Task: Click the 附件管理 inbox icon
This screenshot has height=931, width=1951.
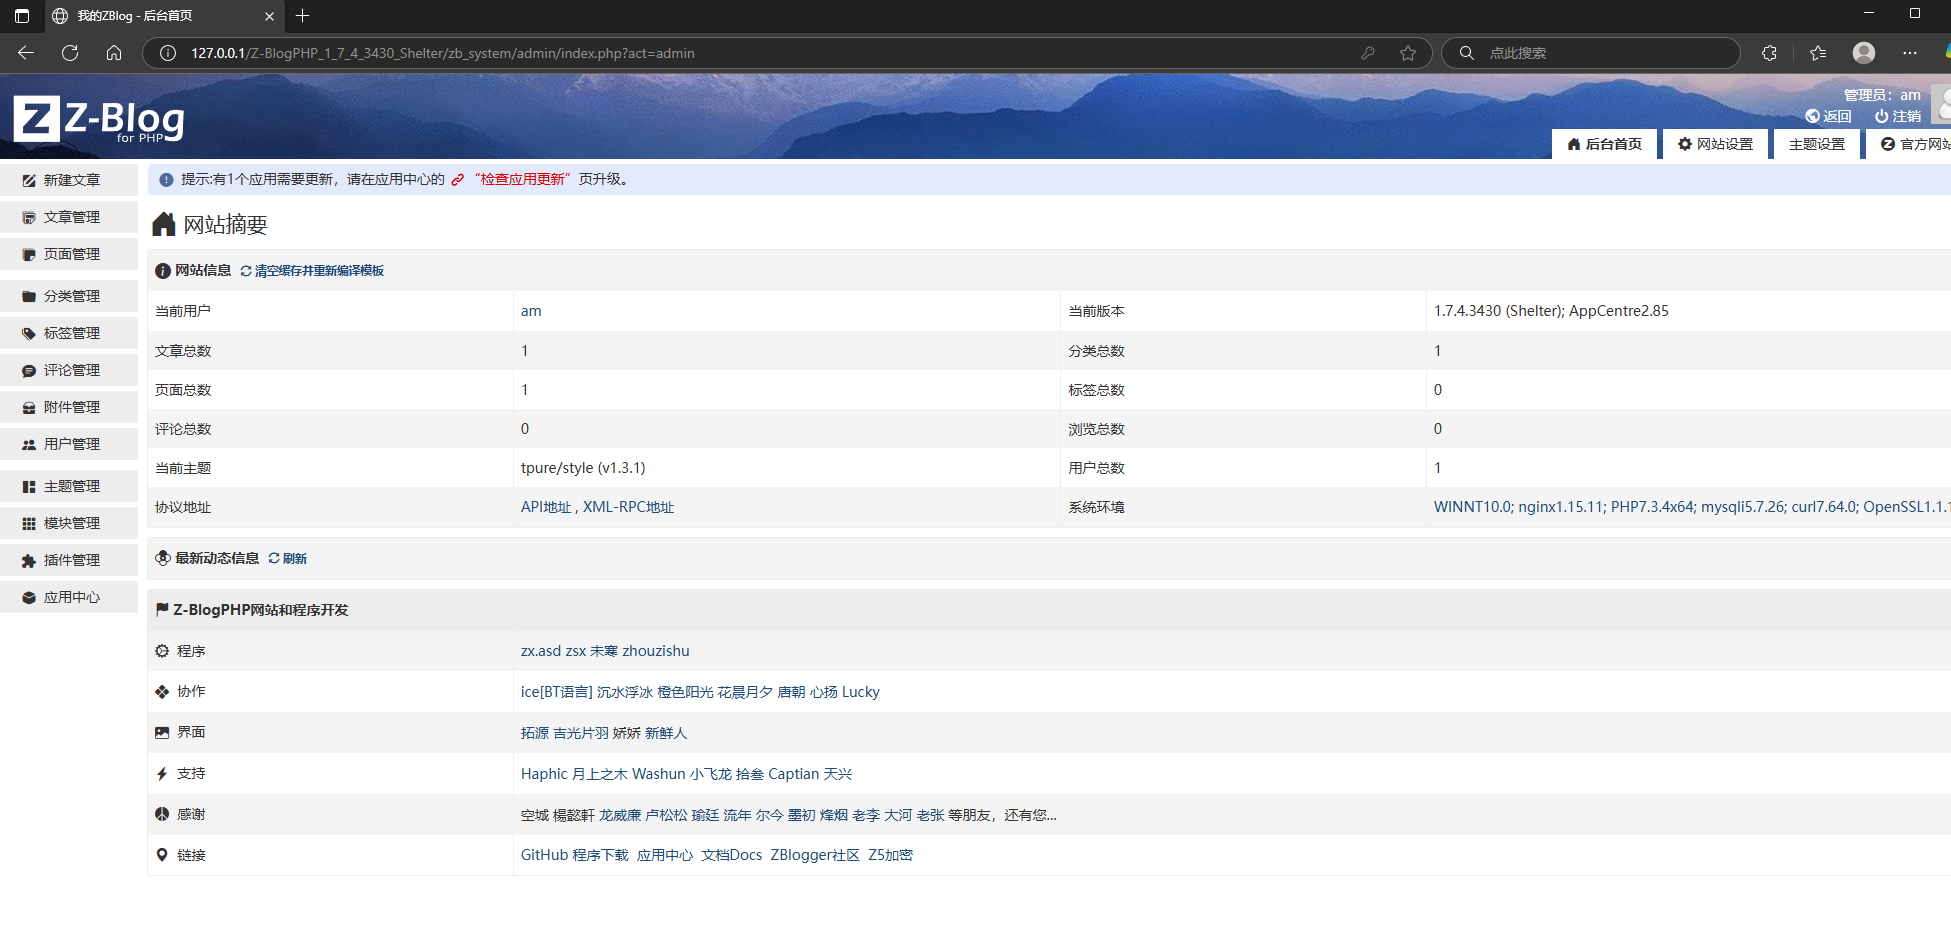Action: pyautogui.click(x=29, y=408)
